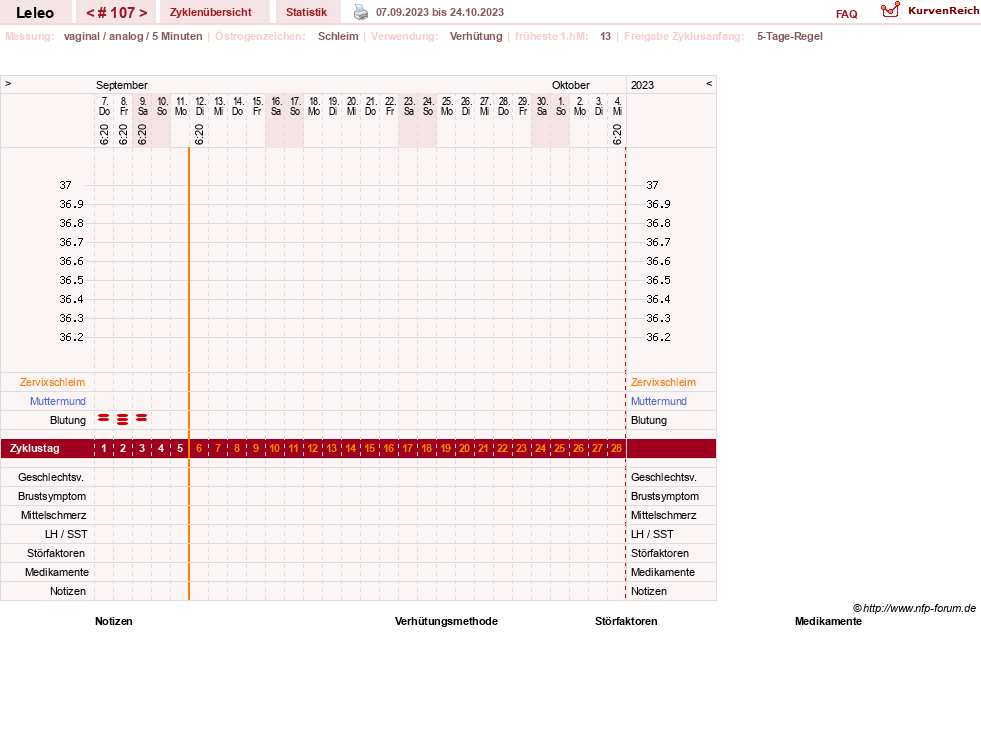Click left Zervixschleim row label

[53, 382]
